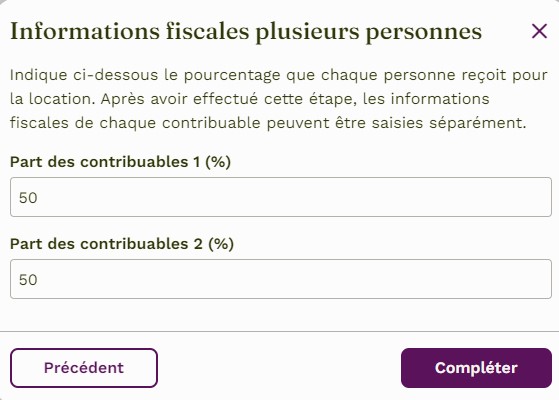The image size is (559, 400).
Task: Place cursor on value 50 in first field
Action: [x=28, y=198]
